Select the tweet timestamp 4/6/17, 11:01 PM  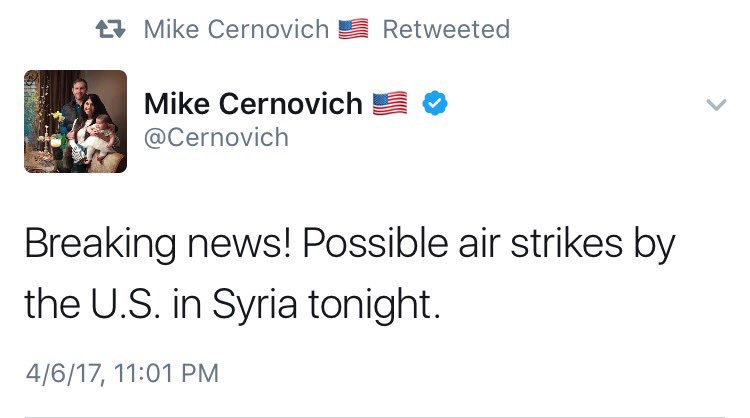(122, 374)
